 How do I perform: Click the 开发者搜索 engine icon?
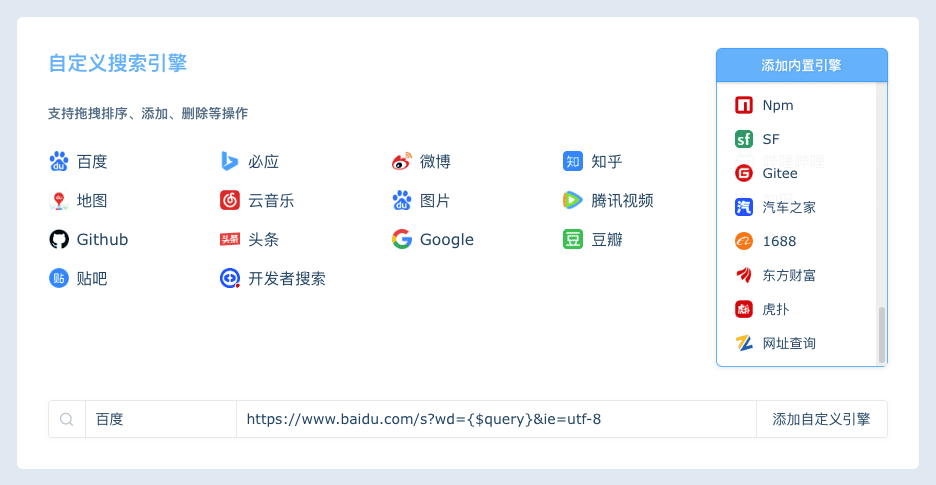pos(230,279)
